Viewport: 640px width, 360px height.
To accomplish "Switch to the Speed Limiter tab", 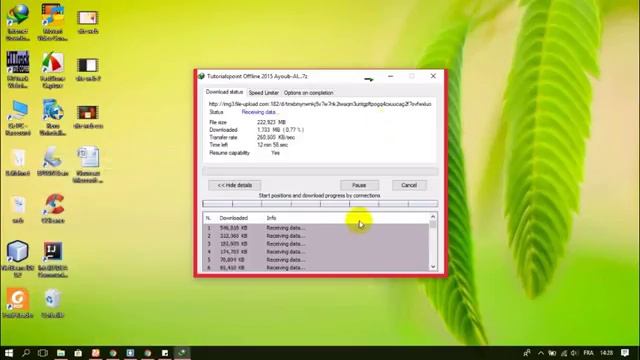I will 264,93.
